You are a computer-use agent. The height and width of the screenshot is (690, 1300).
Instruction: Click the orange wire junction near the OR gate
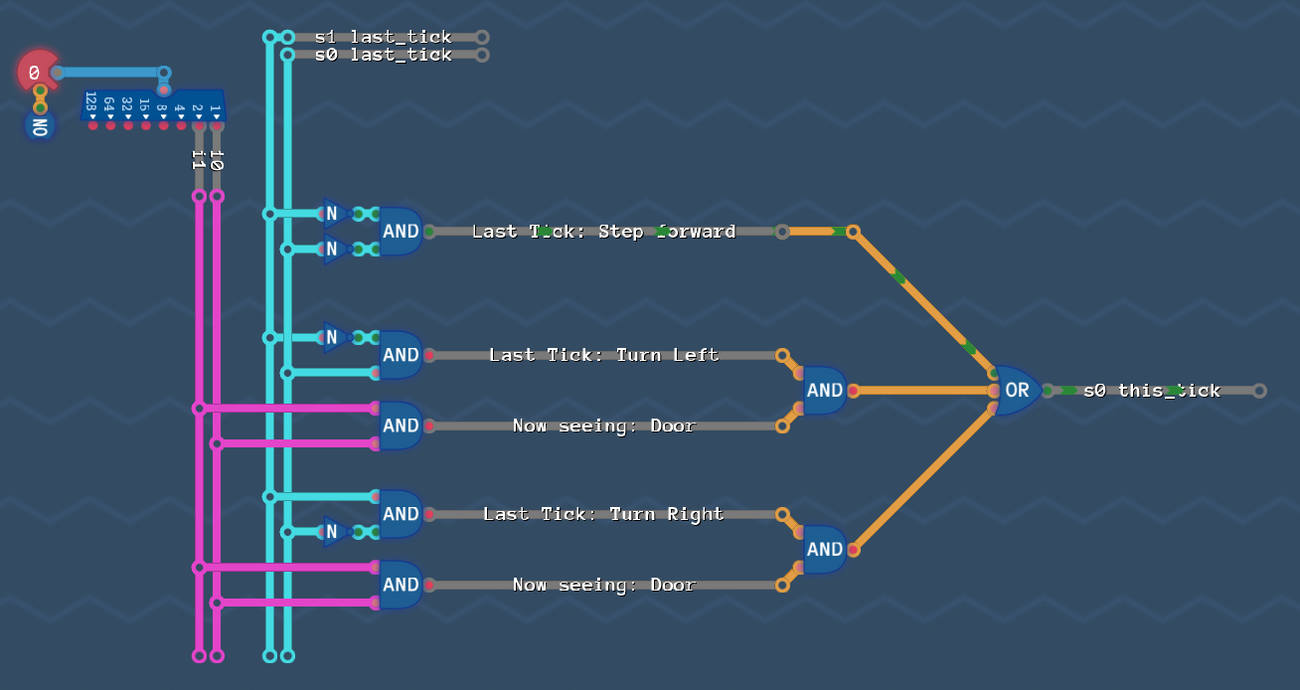[855, 231]
